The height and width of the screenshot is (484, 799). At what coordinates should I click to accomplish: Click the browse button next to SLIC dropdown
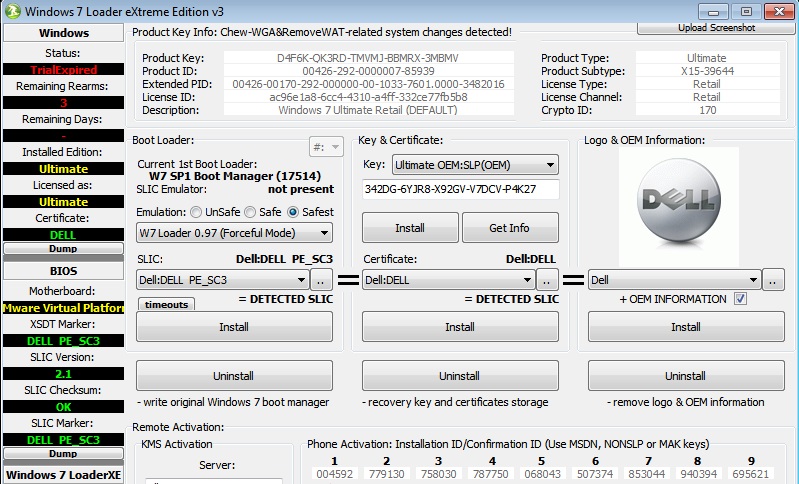[x=321, y=280]
